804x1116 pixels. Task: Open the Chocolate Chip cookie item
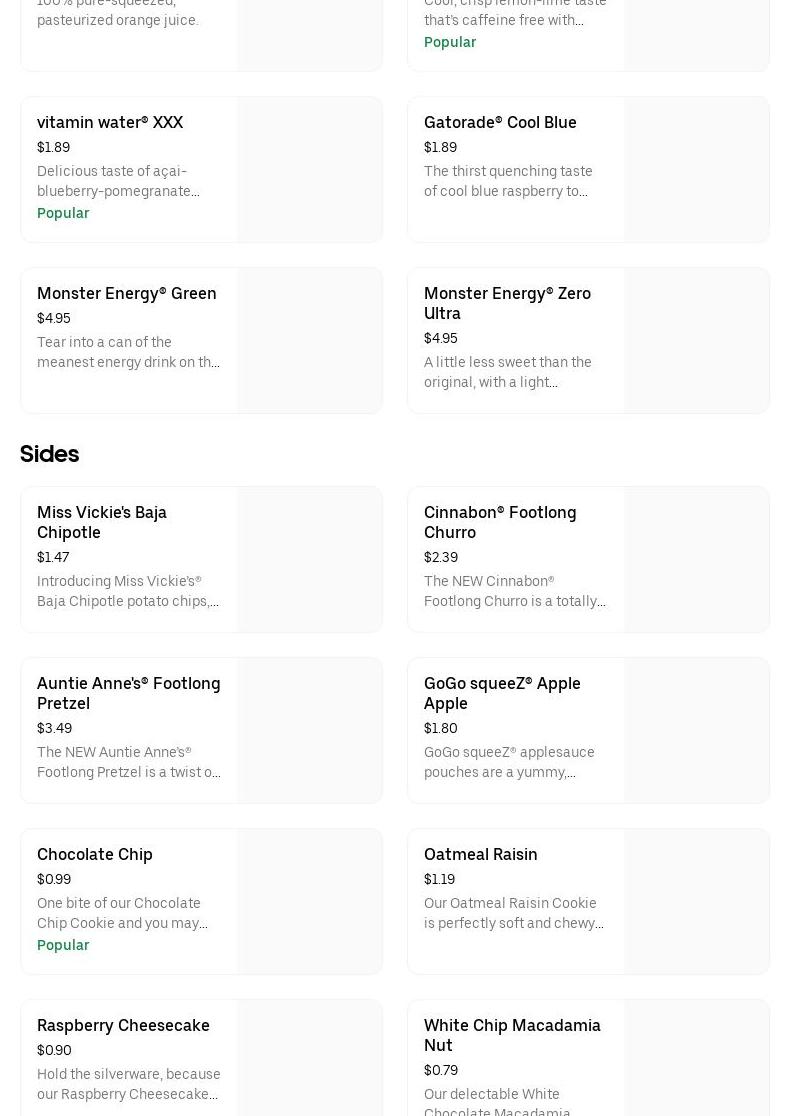click(x=95, y=854)
